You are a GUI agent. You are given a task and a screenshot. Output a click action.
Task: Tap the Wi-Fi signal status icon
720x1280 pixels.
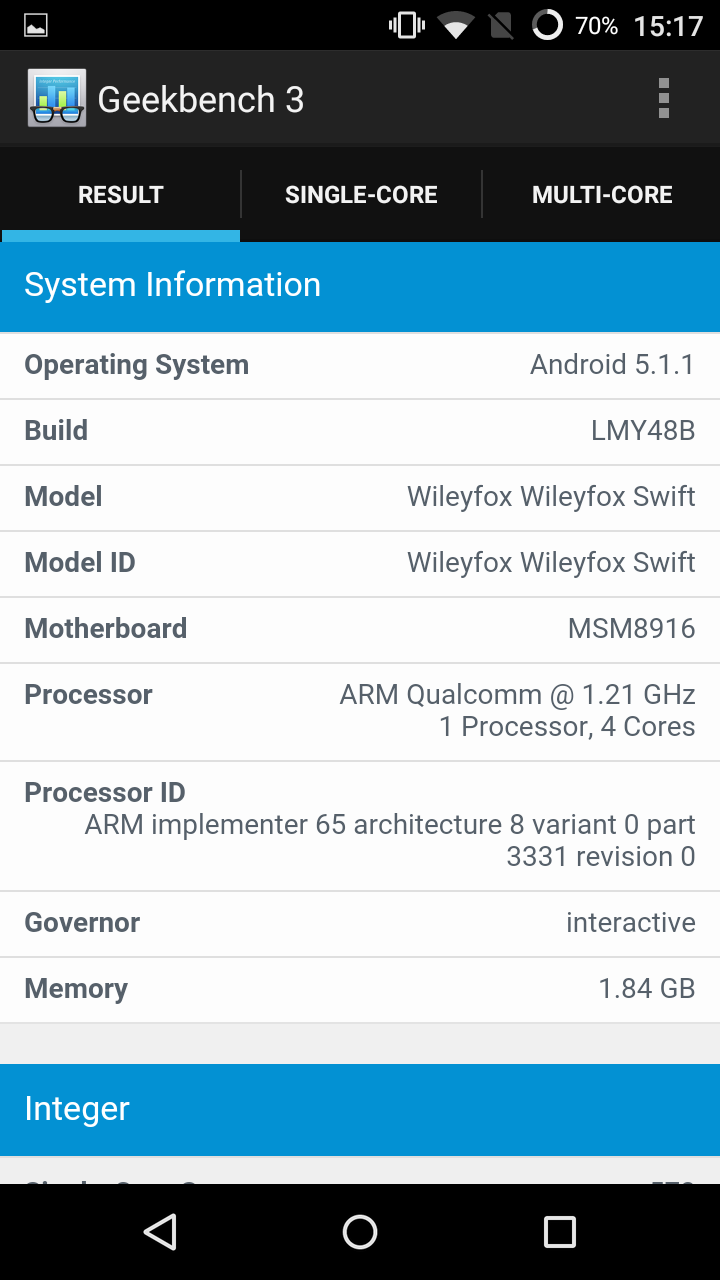coord(456,26)
